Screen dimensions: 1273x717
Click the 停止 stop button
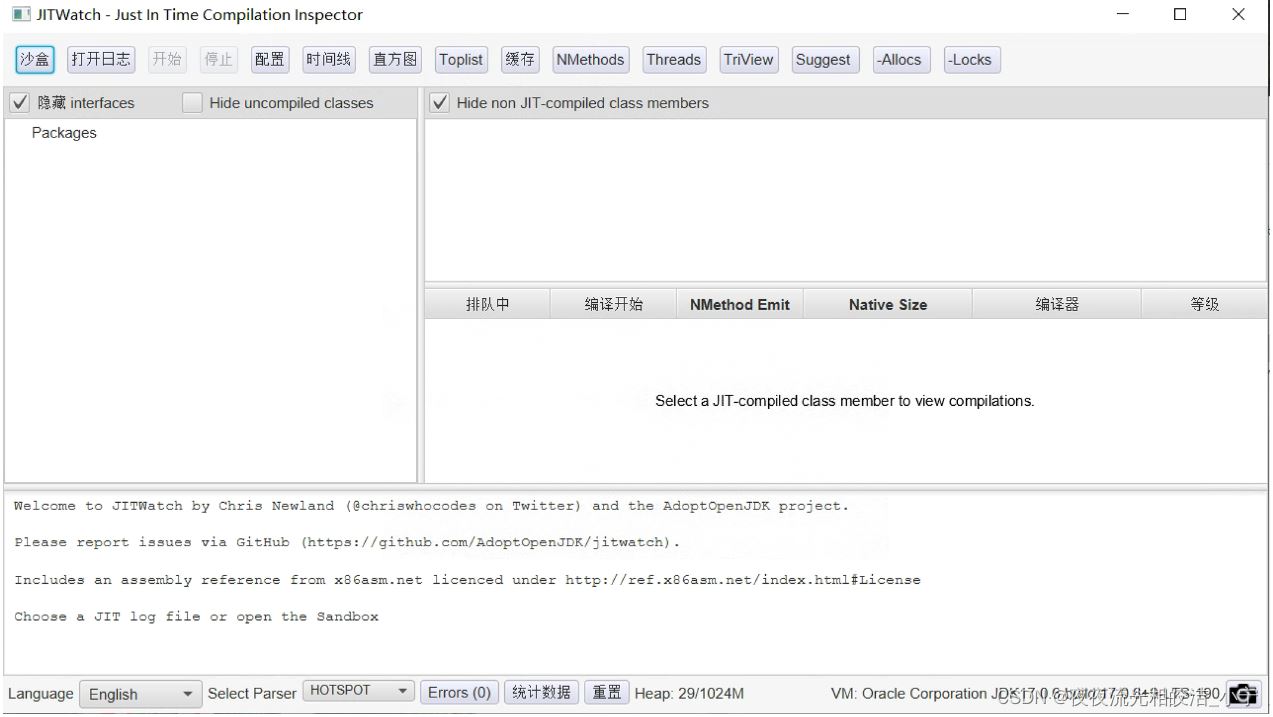(x=218, y=59)
